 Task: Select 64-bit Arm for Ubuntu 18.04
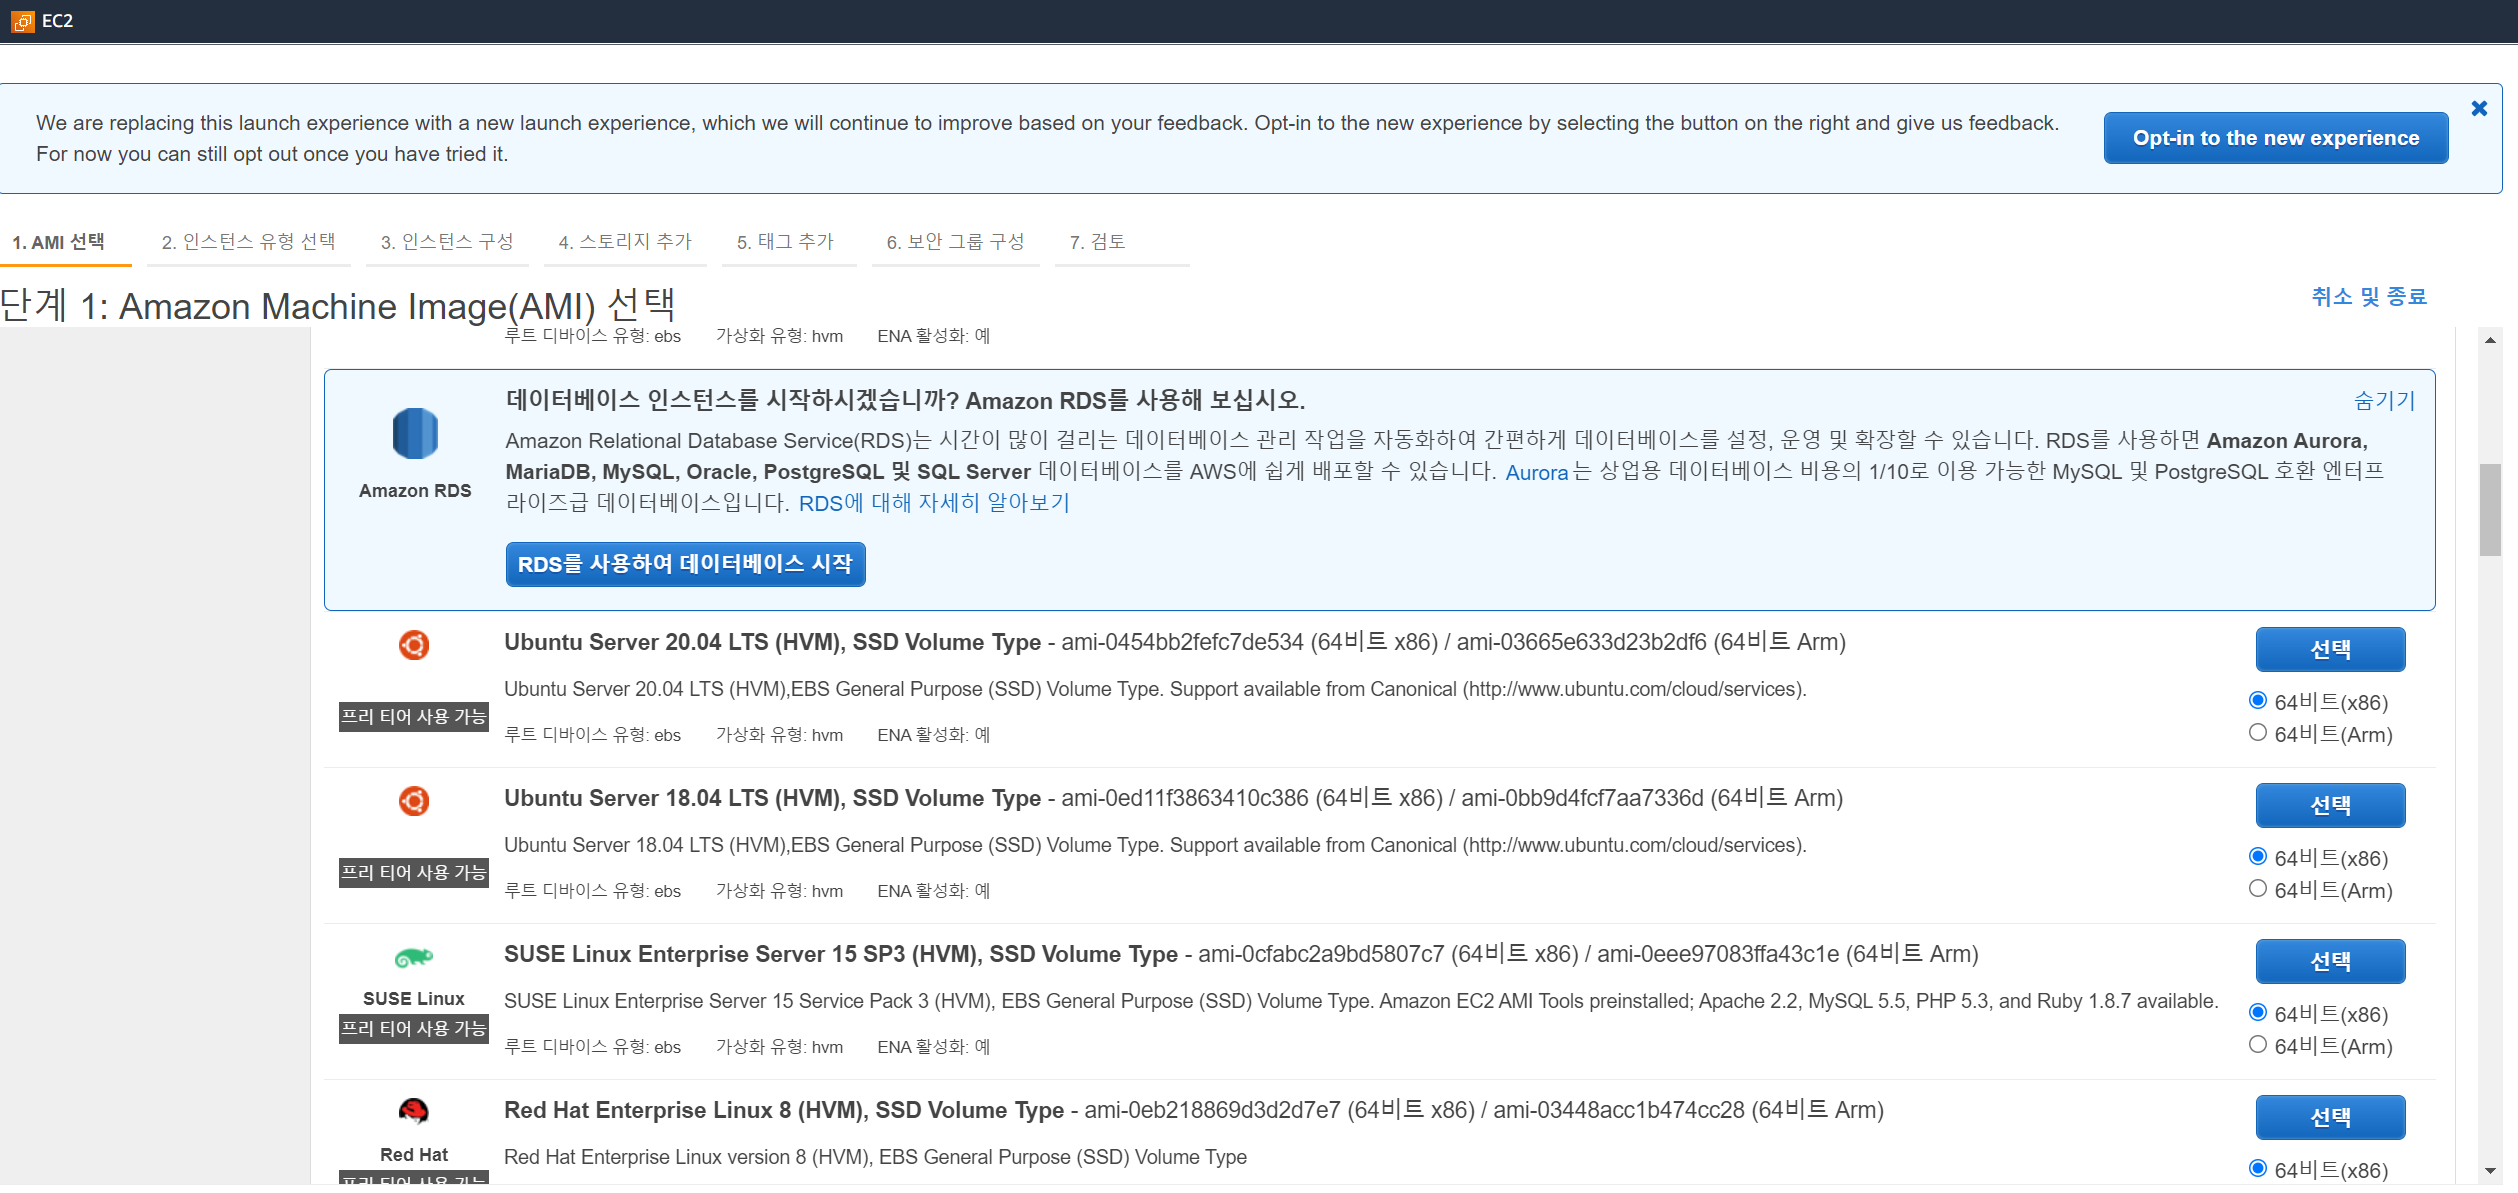click(x=2257, y=889)
